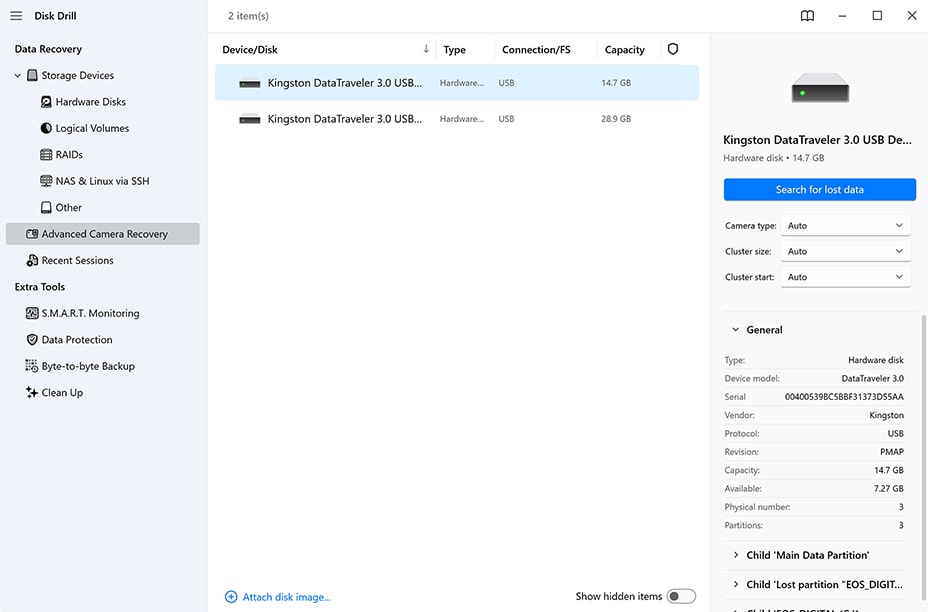This screenshot has height=612, width=928.
Task: Open S.M.A.R.T. Monitoring tool
Action: tap(90, 313)
